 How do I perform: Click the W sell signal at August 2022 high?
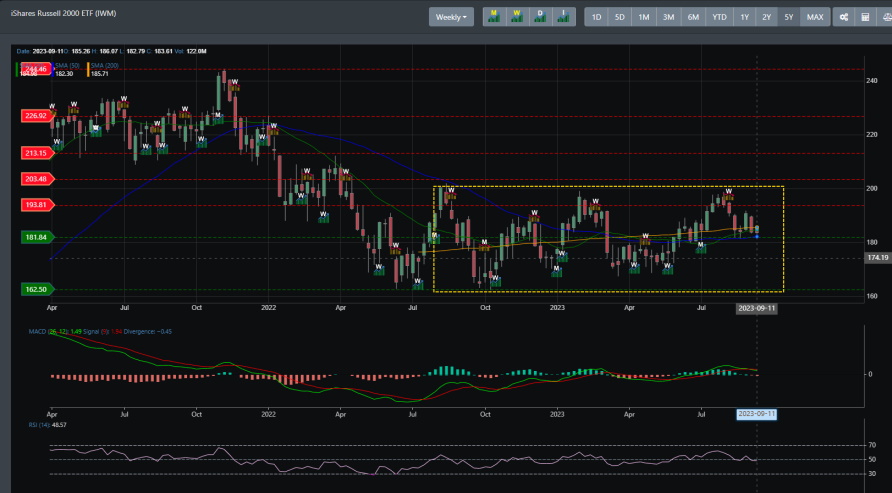[451, 193]
